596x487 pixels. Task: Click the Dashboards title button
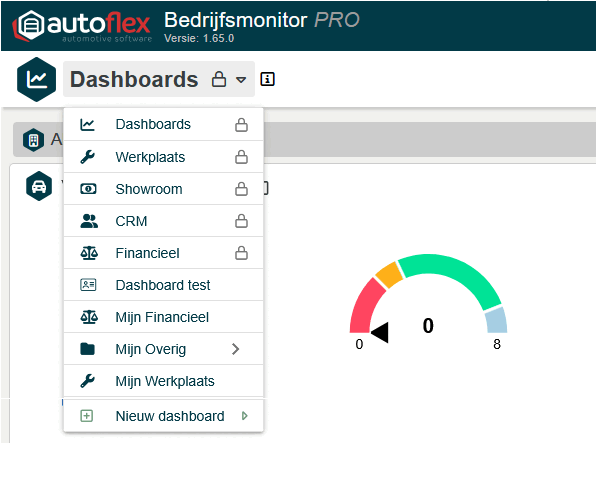(x=159, y=79)
